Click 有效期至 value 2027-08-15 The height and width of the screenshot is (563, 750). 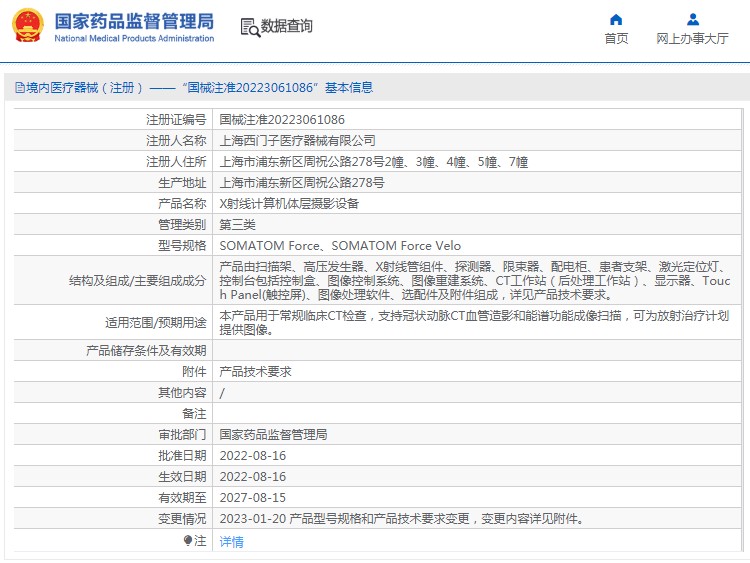pyautogui.click(x=253, y=497)
